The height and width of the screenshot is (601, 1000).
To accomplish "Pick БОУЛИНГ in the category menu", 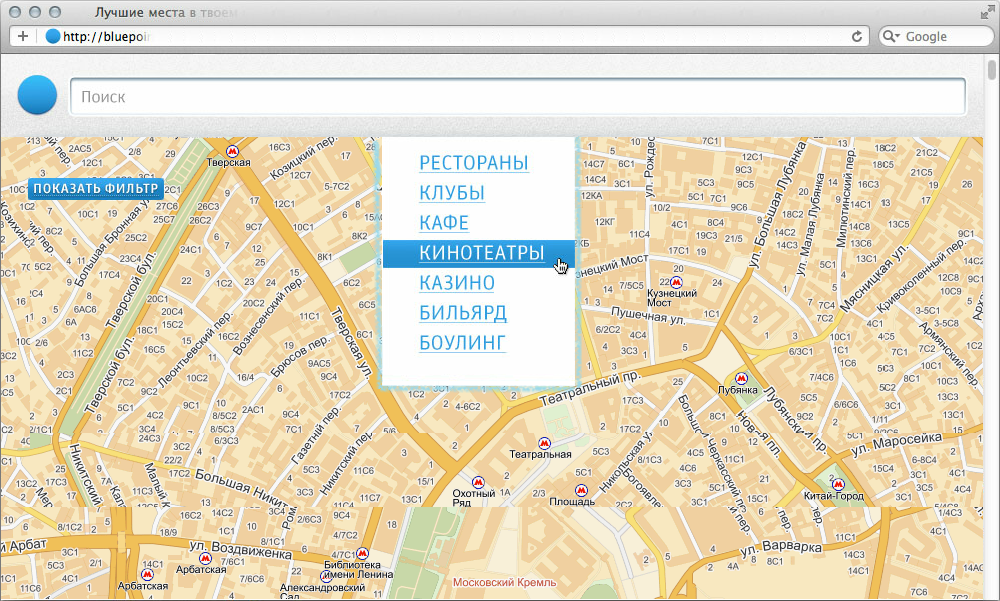I will point(462,343).
